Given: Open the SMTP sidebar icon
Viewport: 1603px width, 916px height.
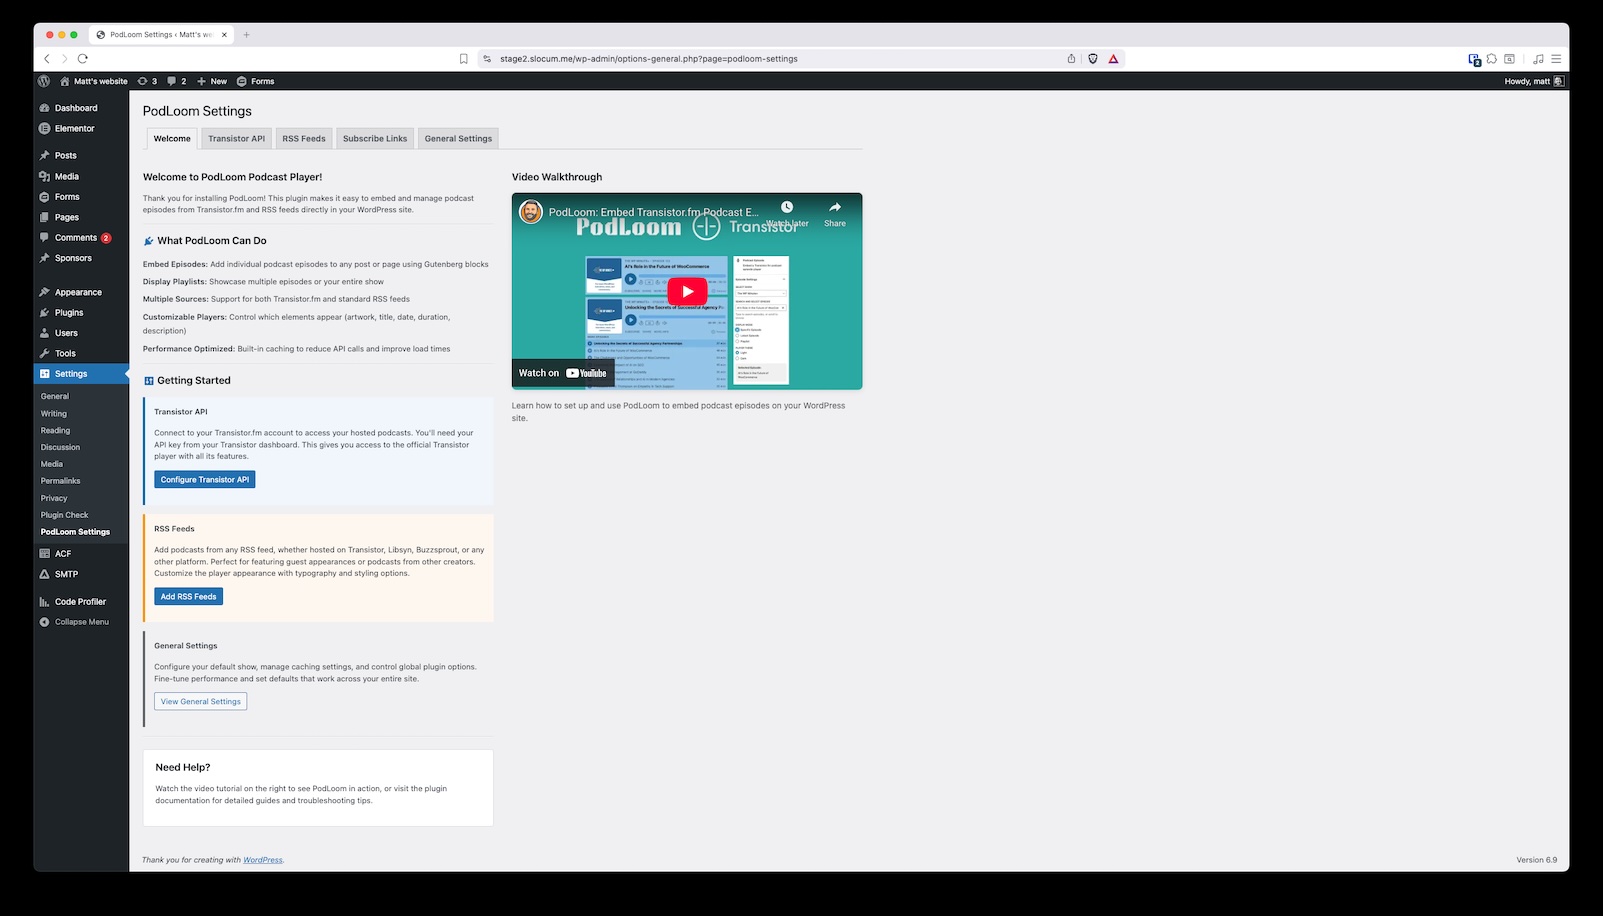Looking at the screenshot, I should (x=45, y=573).
